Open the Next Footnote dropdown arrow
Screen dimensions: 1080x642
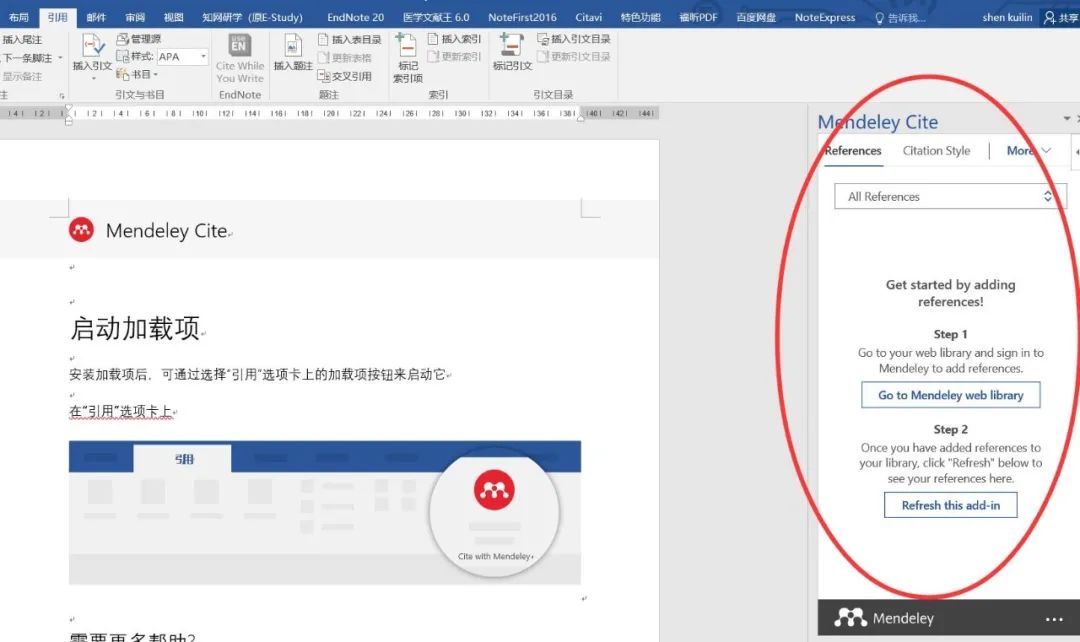tap(61, 58)
